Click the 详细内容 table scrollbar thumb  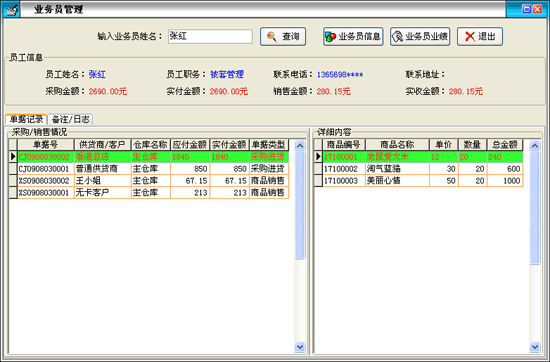click(534, 208)
